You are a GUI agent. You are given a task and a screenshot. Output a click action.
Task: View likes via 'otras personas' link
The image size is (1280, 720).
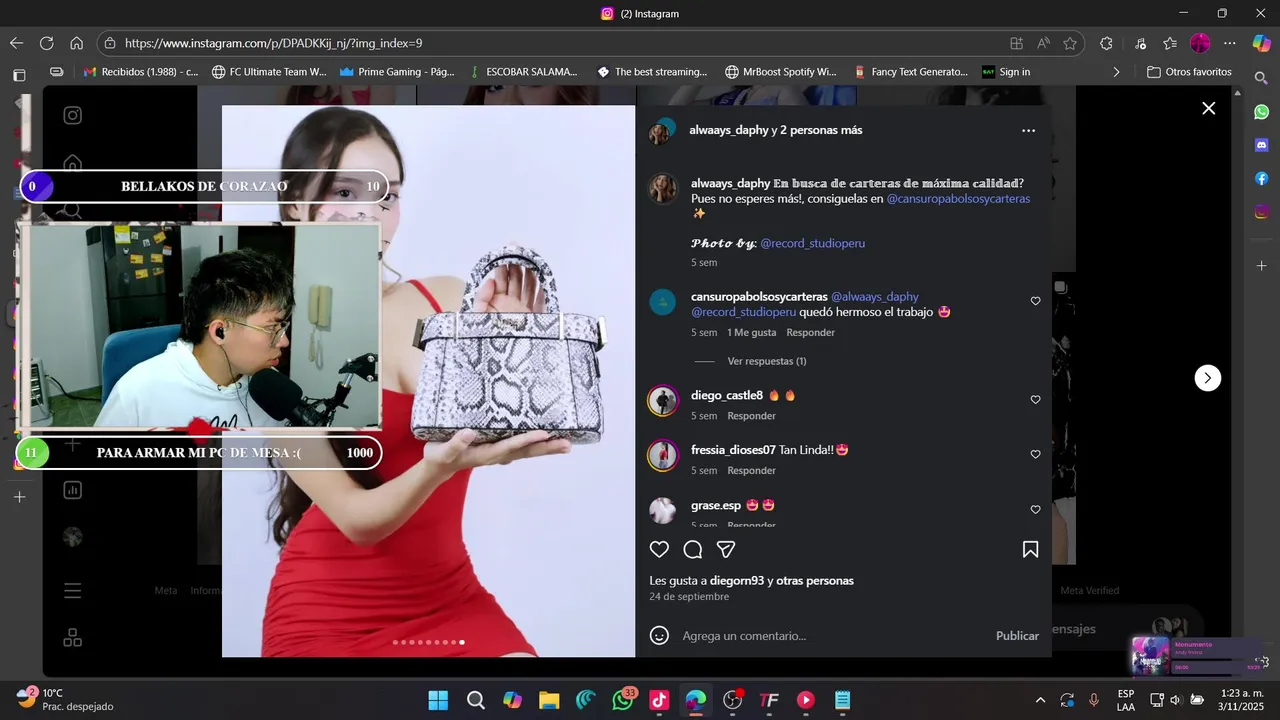click(x=815, y=581)
